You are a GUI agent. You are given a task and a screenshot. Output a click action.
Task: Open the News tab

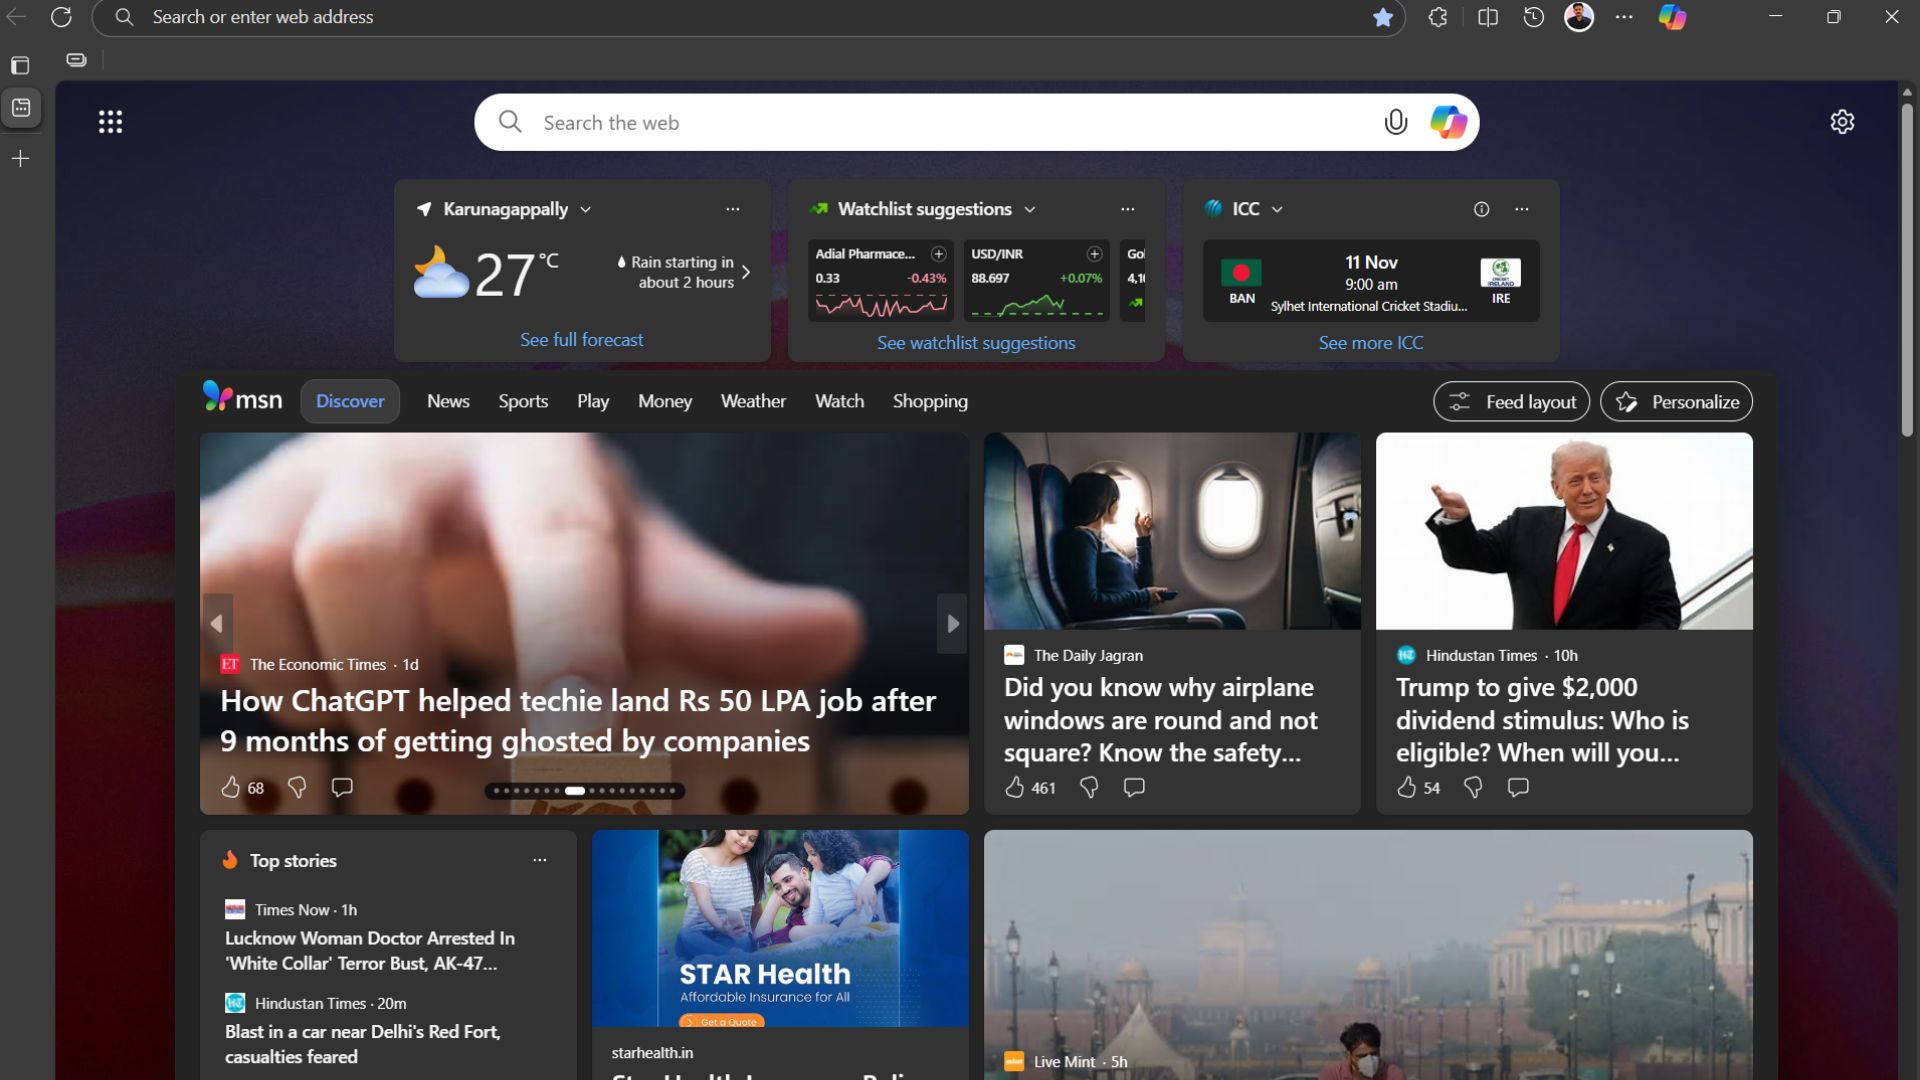click(448, 401)
